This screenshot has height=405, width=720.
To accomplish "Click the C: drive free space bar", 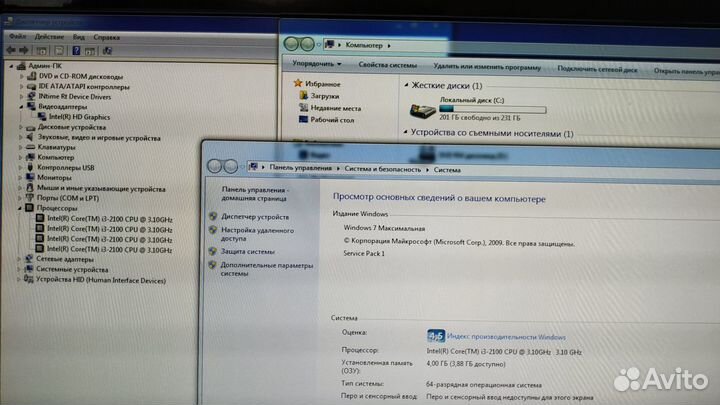I will point(493,109).
